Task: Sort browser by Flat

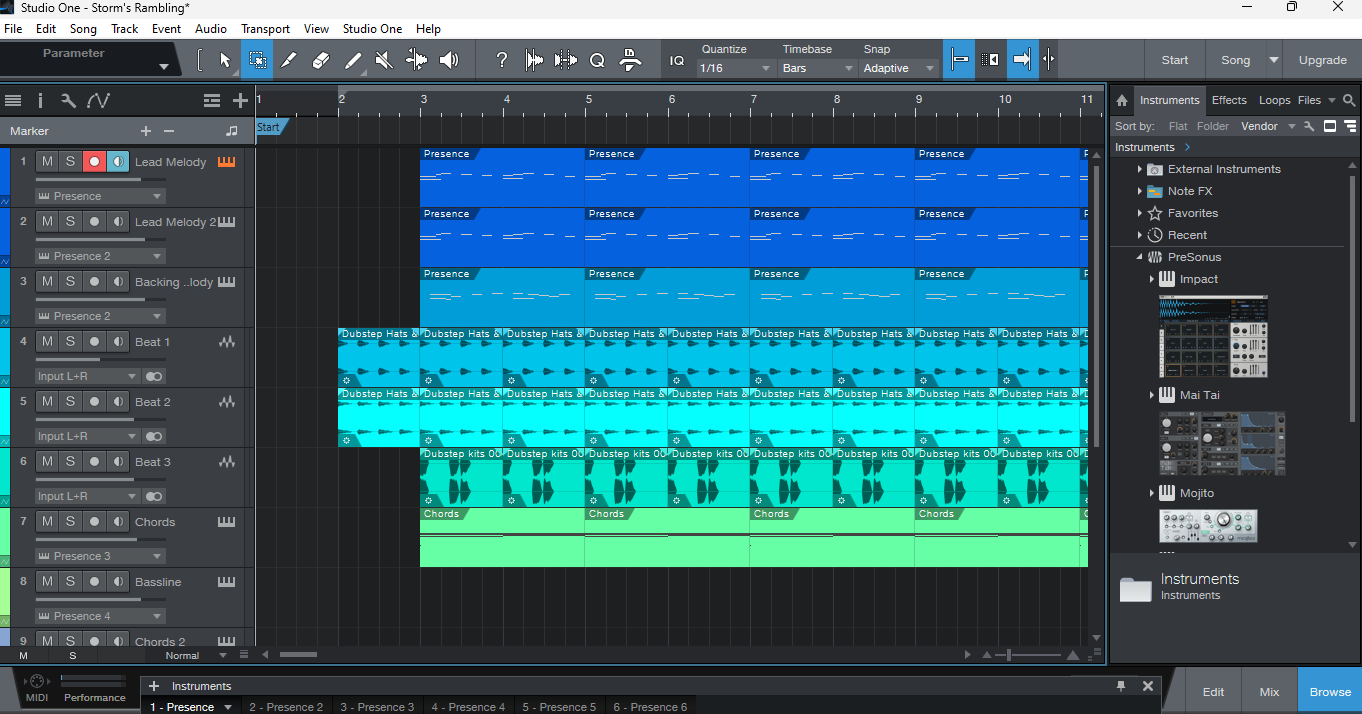Action: pos(1178,126)
